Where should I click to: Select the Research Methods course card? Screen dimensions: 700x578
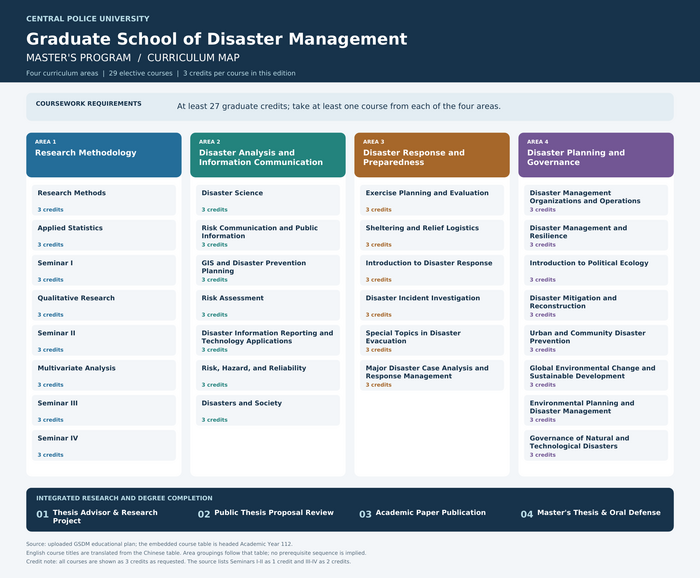pyautogui.click(x=104, y=200)
